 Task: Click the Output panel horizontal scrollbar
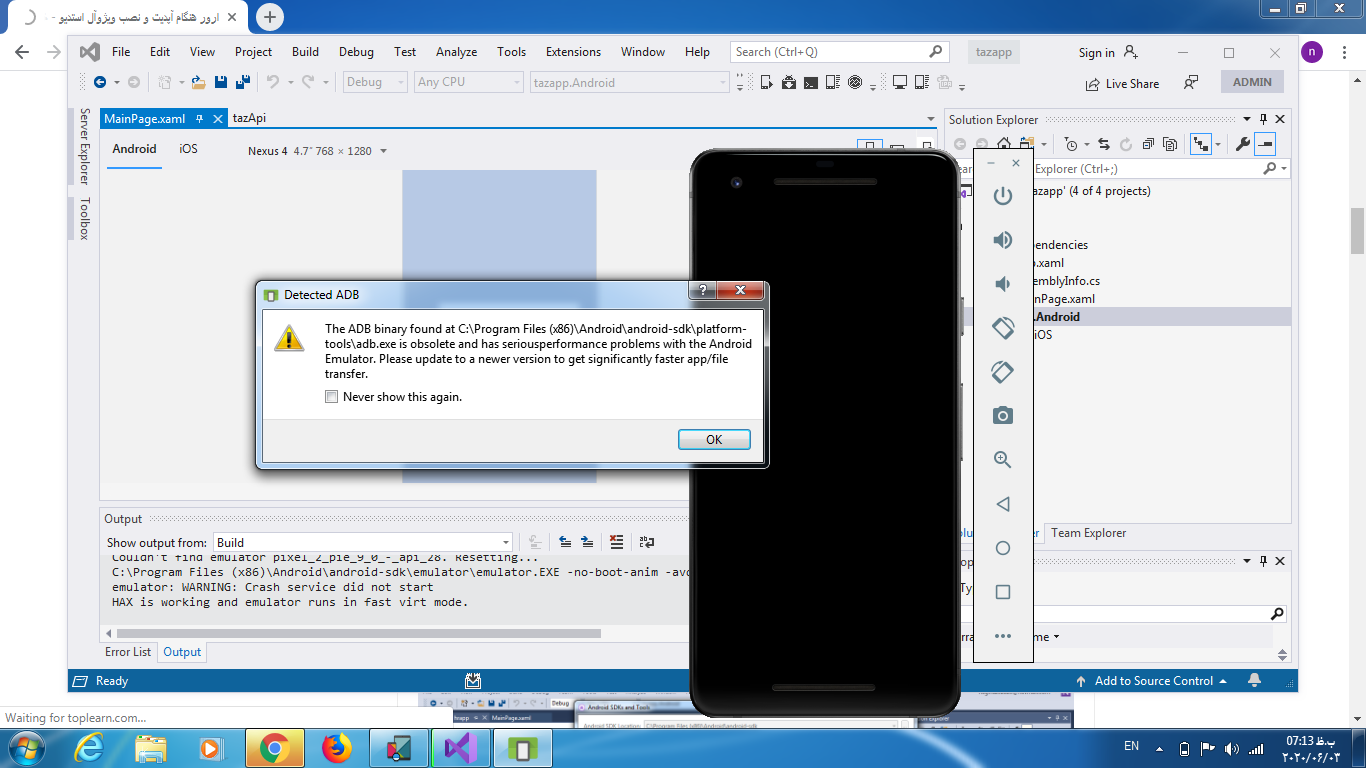[x=358, y=633]
